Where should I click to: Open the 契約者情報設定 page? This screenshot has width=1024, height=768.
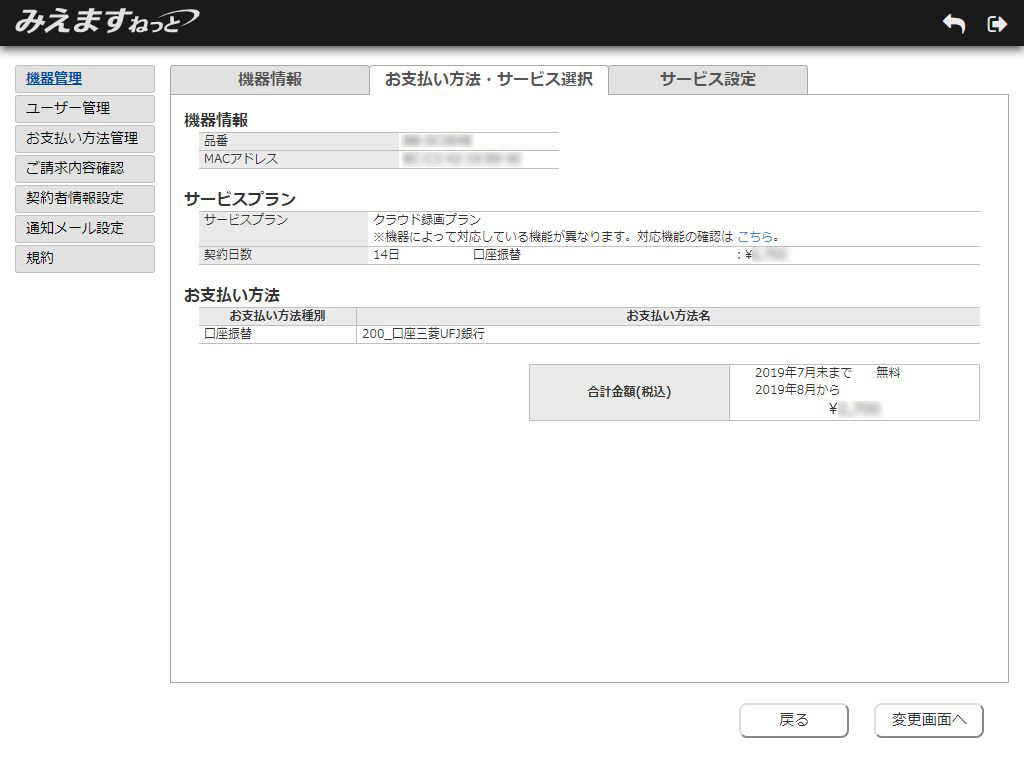[x=84, y=199]
